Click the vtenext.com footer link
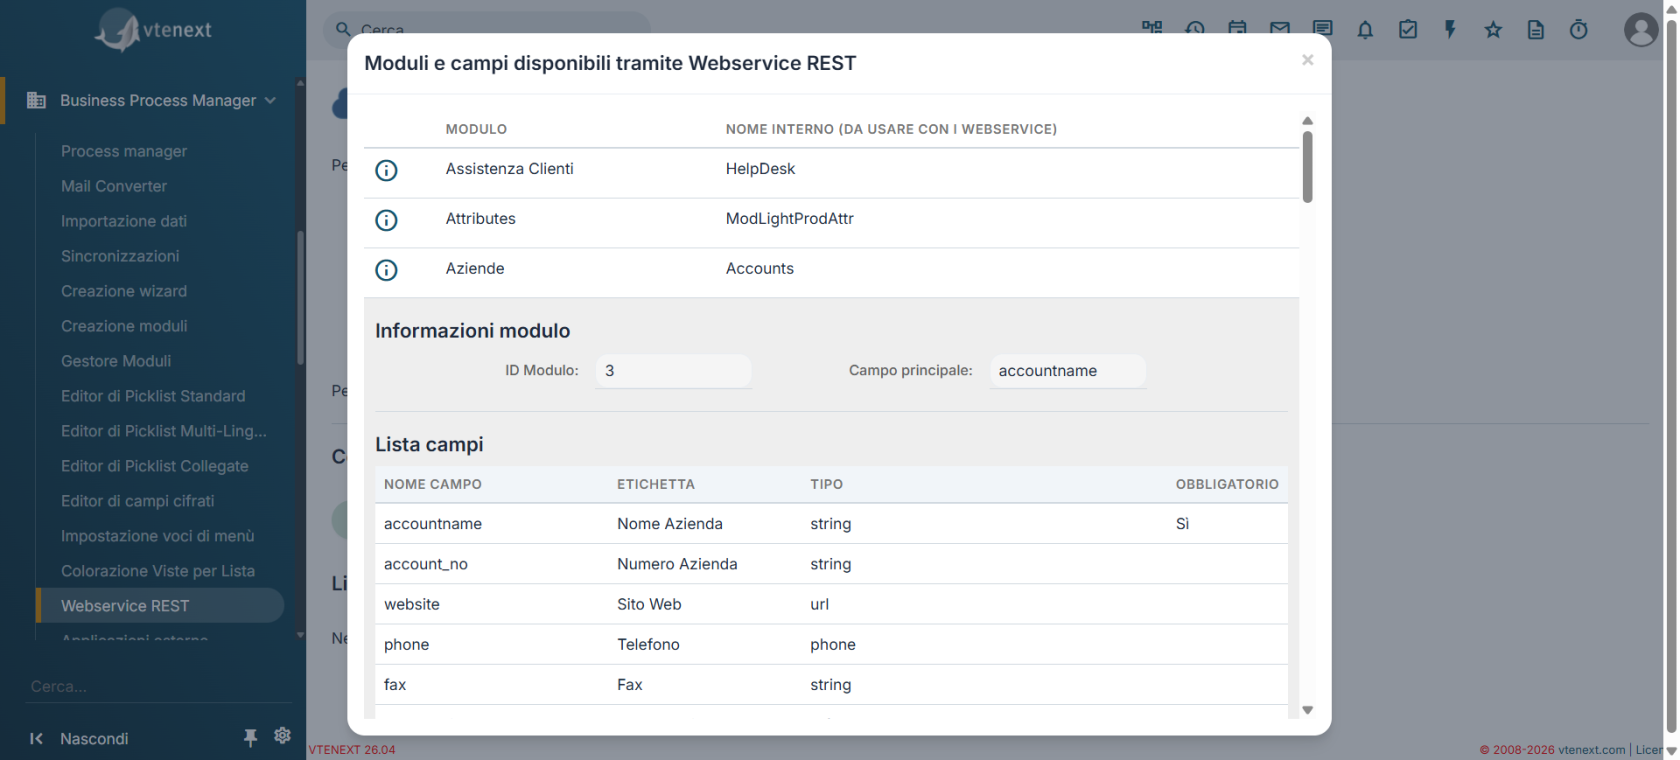The height and width of the screenshot is (760, 1680). [1591, 750]
